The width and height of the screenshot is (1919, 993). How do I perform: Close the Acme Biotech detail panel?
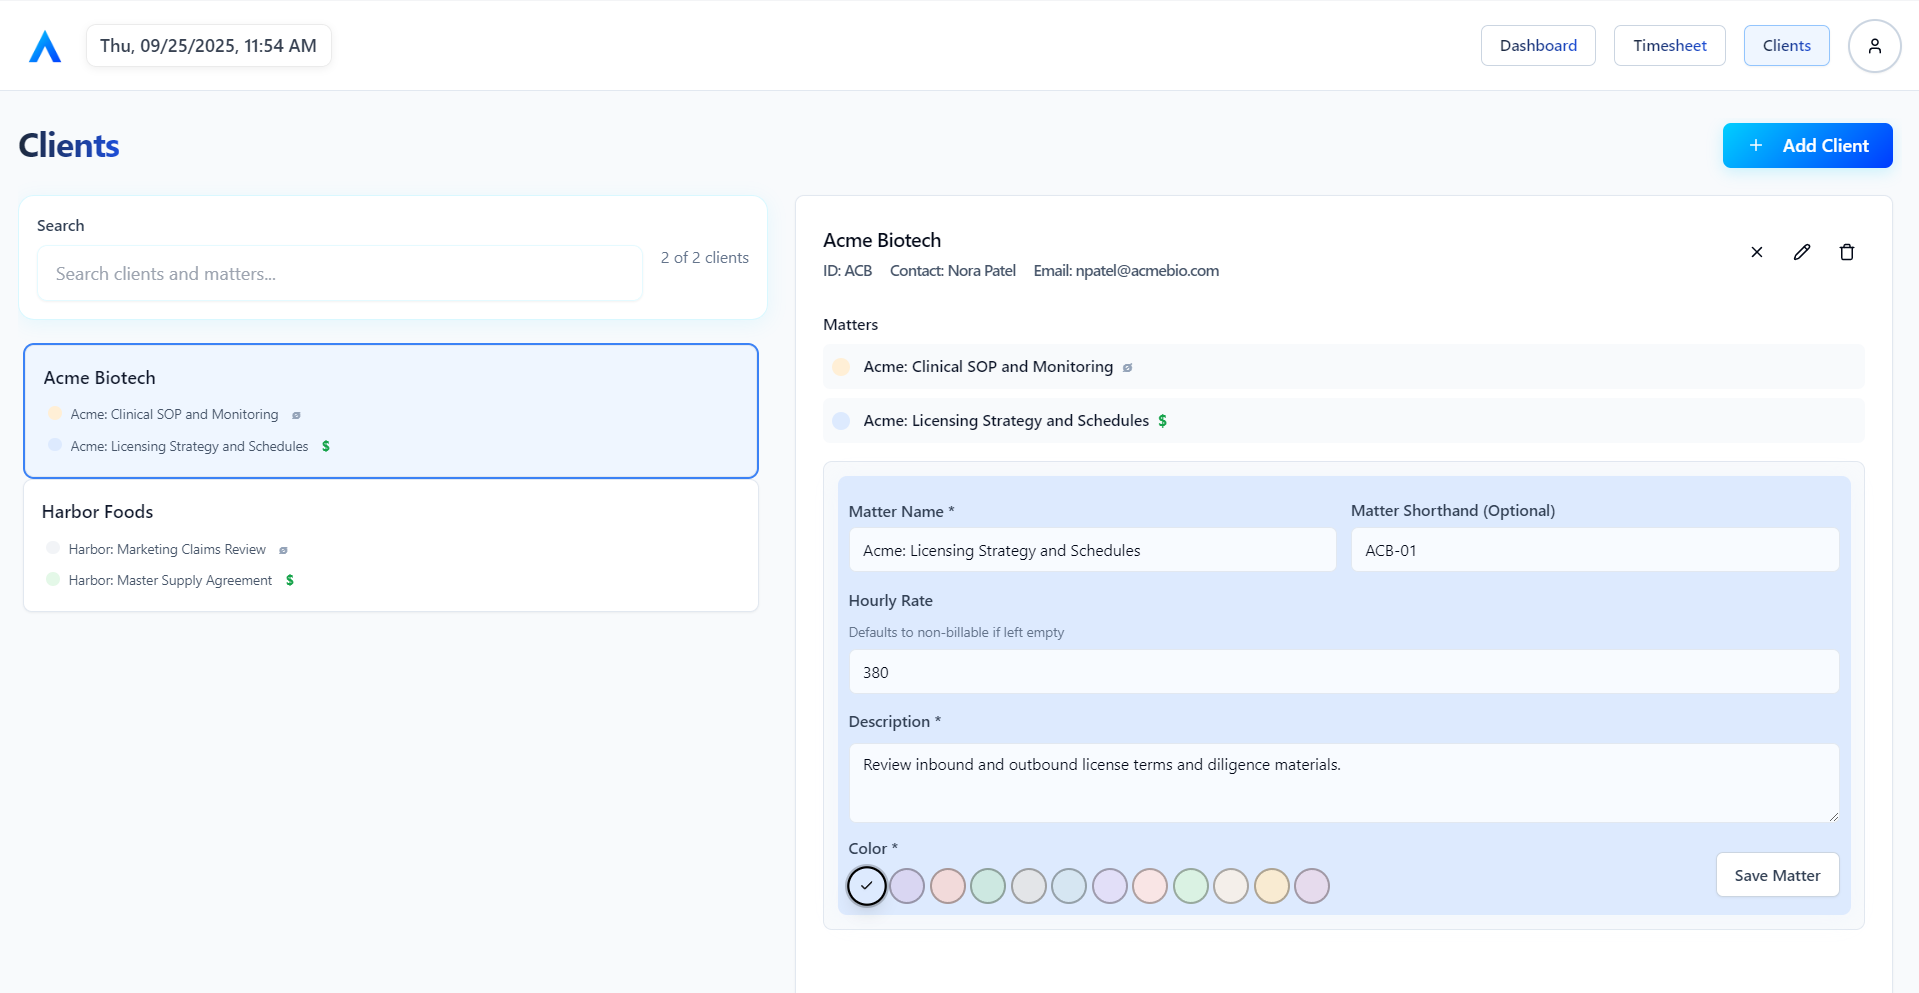coord(1757,252)
